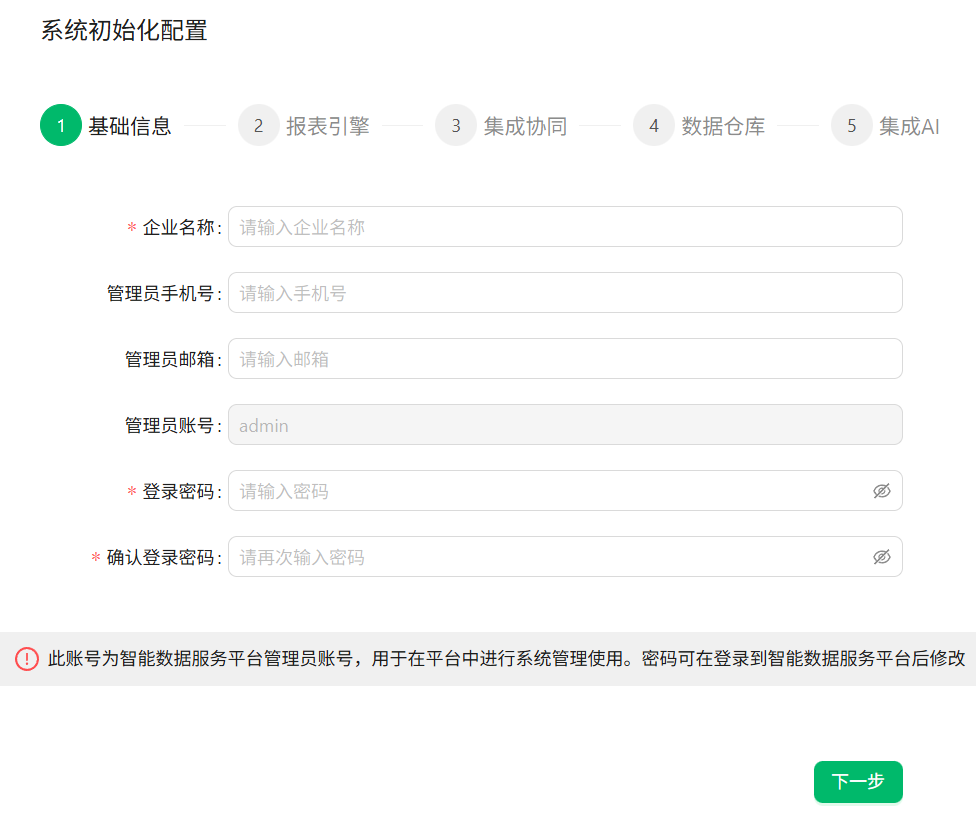
Task: Open the 数据仓库 step
Action: tap(723, 126)
